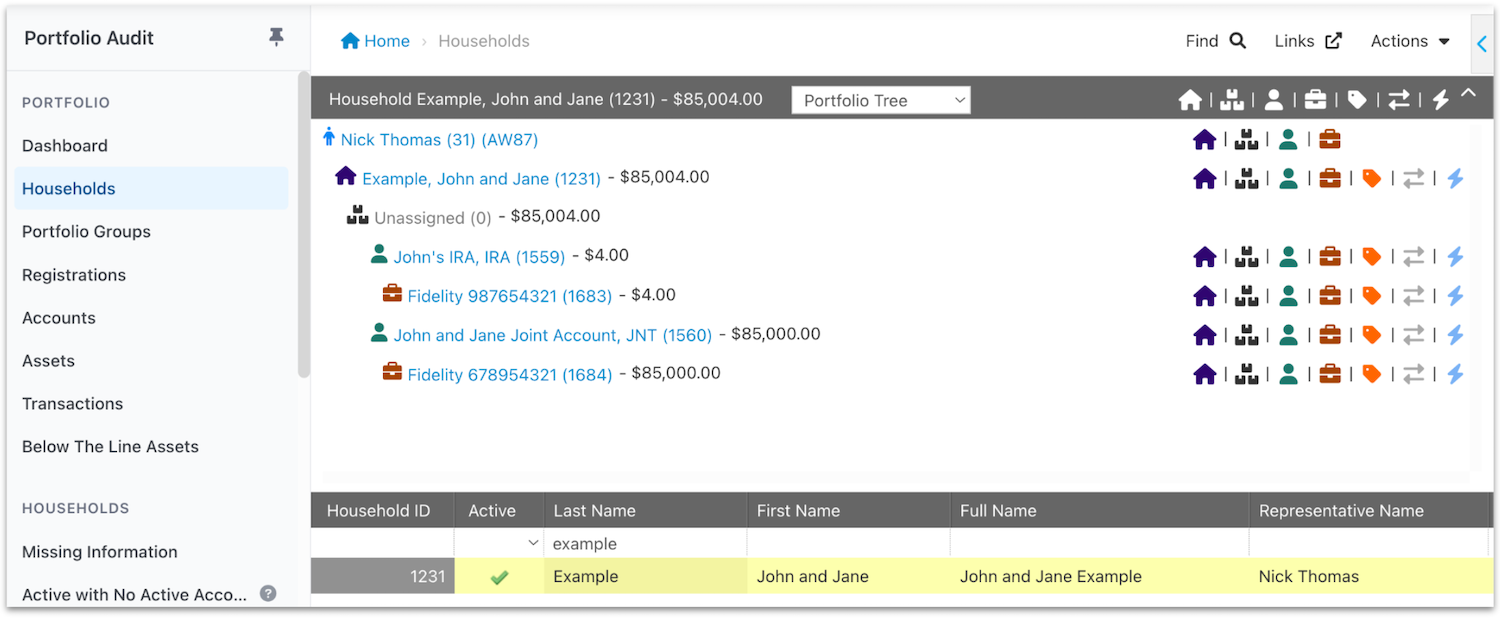Viewport: 1500px width, 618px height.
Task: Click orange tag icon in Fidelity 987654321 row
Action: pos(1372,296)
